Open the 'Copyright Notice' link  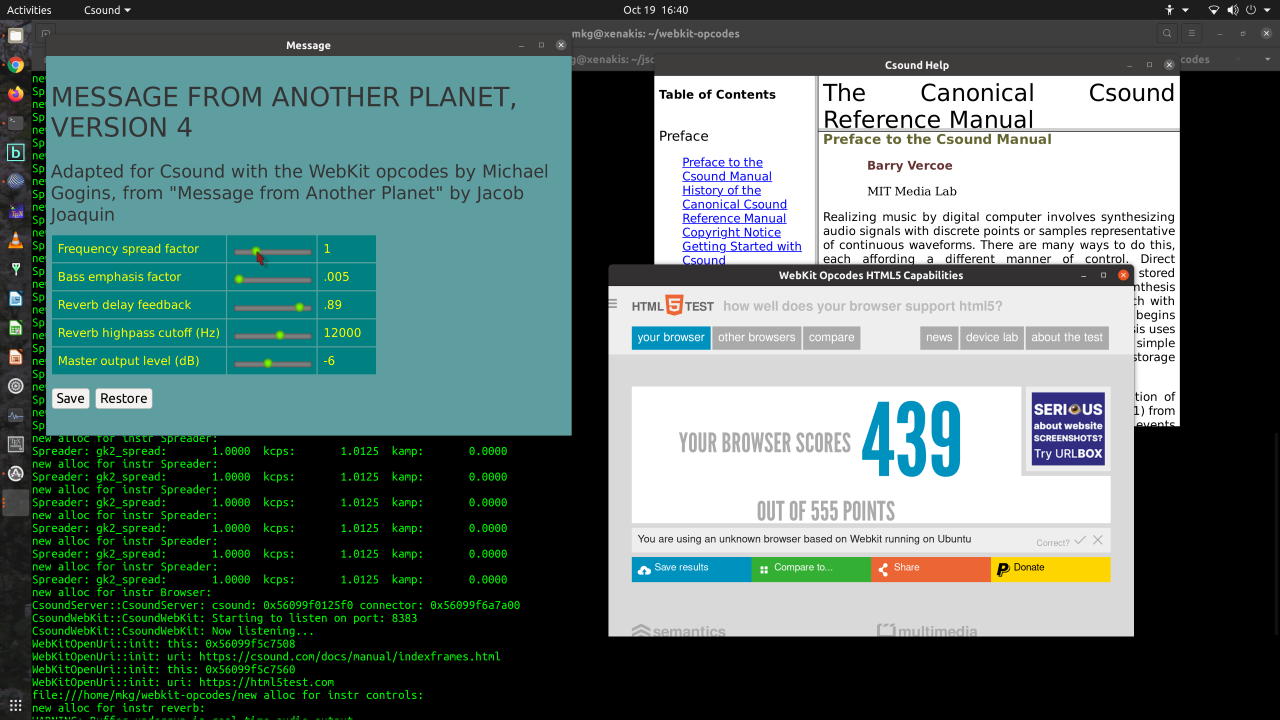(731, 232)
